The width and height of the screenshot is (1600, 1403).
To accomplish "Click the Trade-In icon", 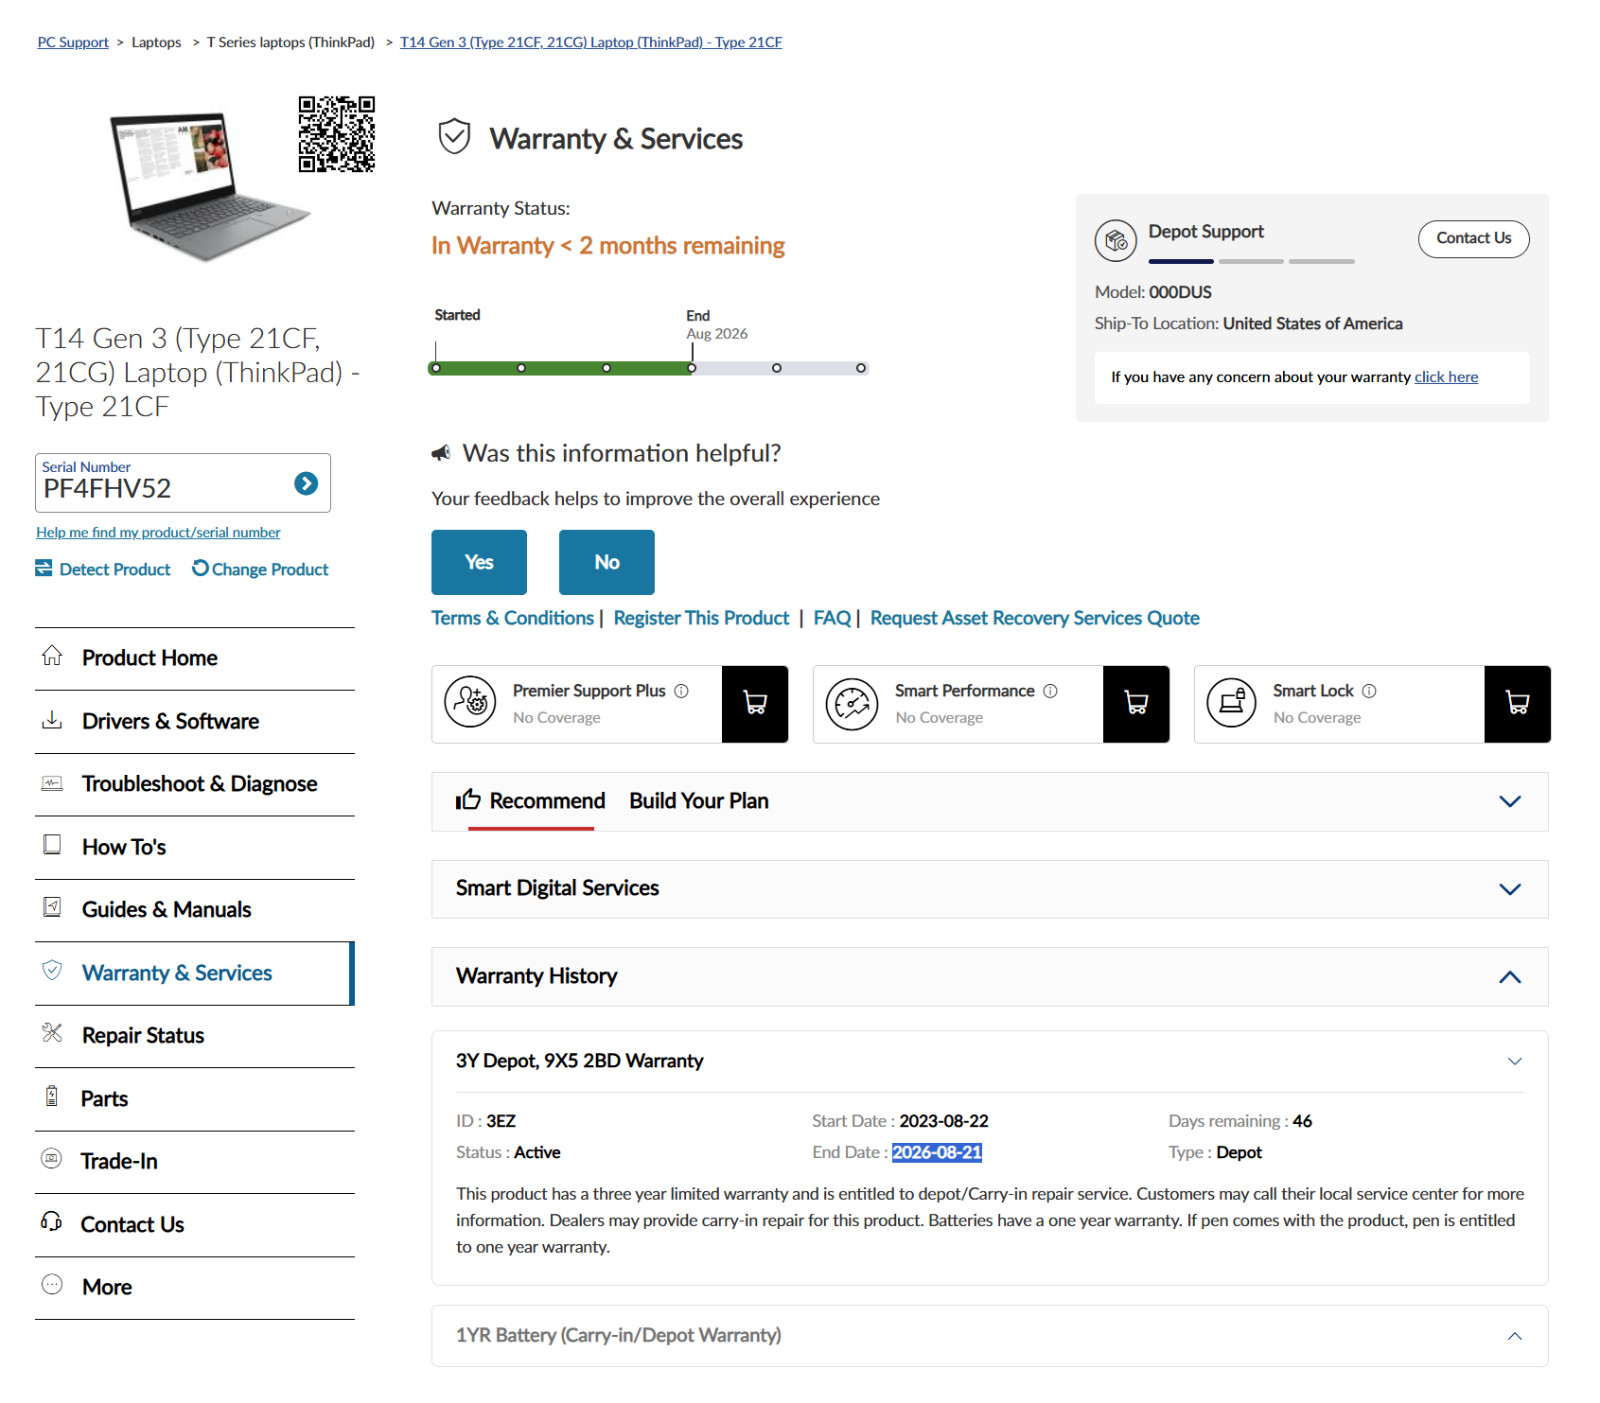I will point(52,1159).
